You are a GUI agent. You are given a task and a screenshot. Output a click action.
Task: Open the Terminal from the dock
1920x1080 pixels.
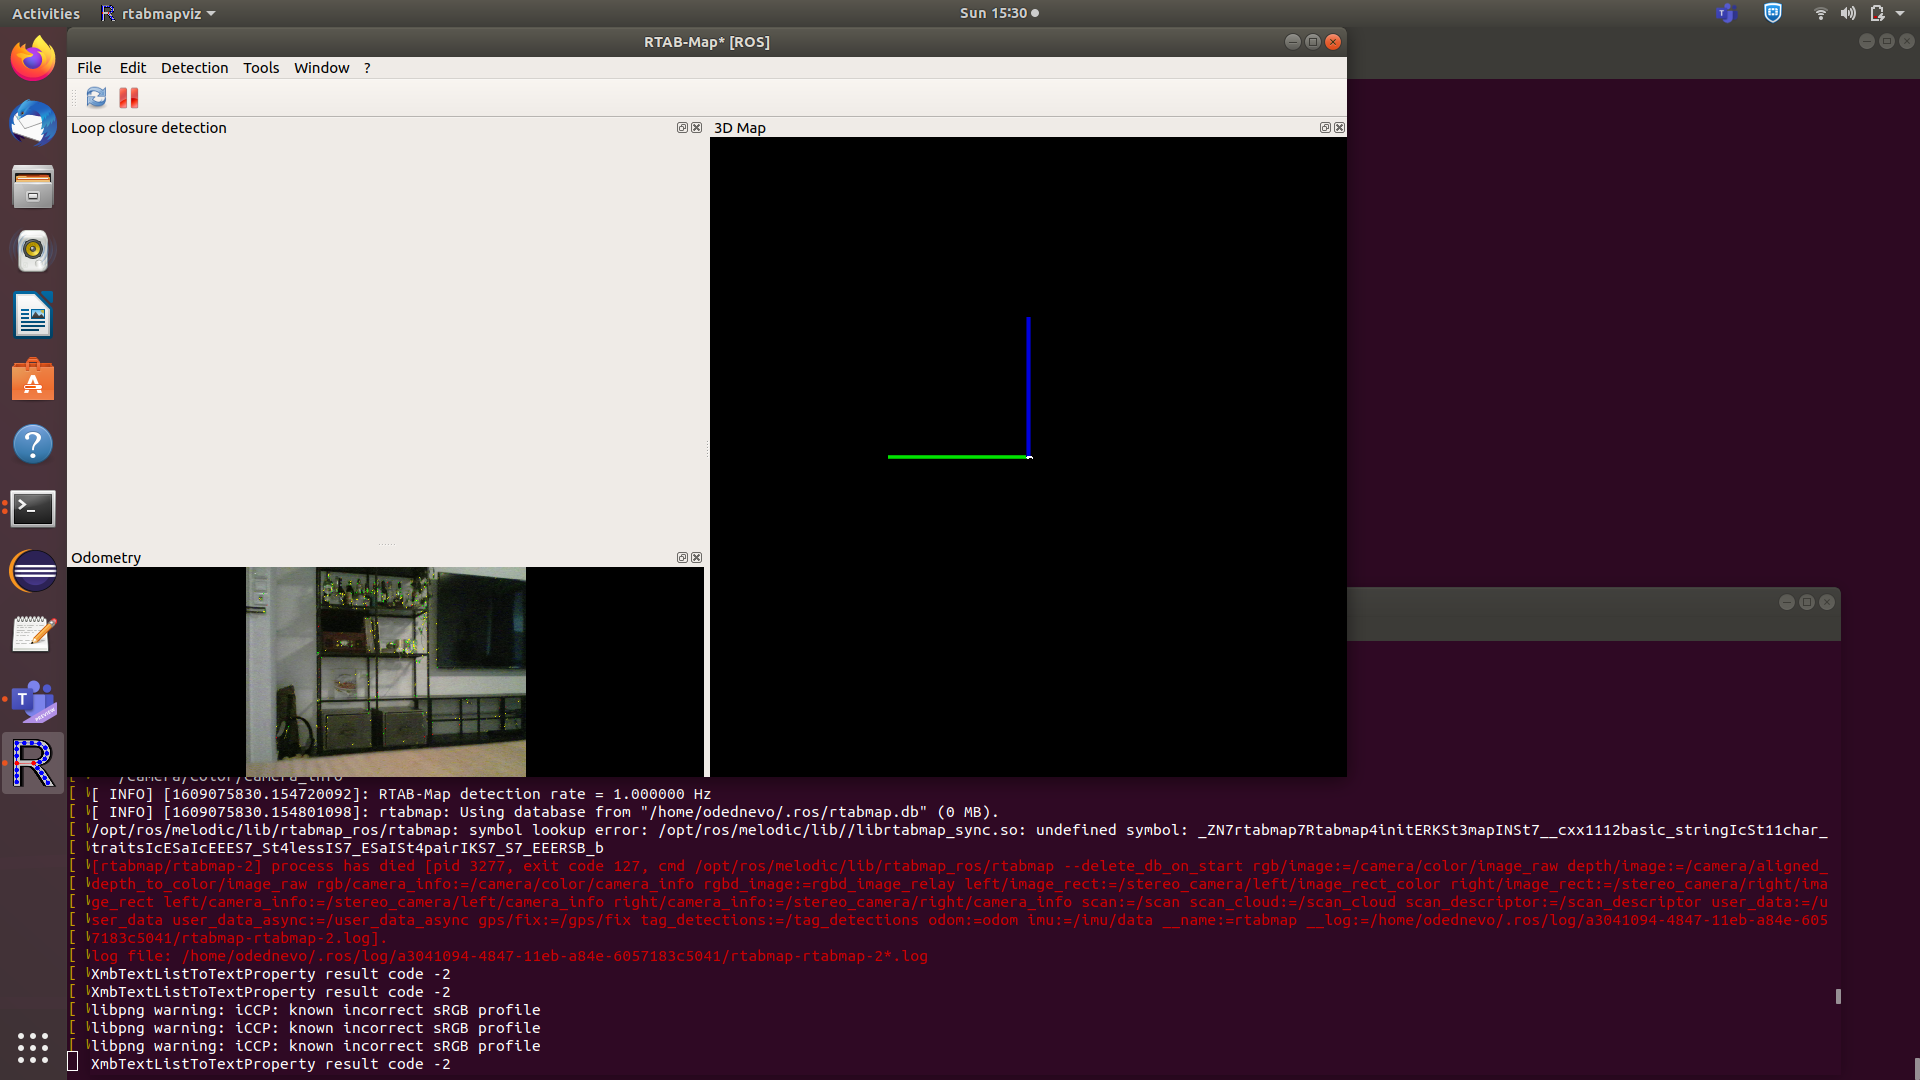click(x=33, y=508)
